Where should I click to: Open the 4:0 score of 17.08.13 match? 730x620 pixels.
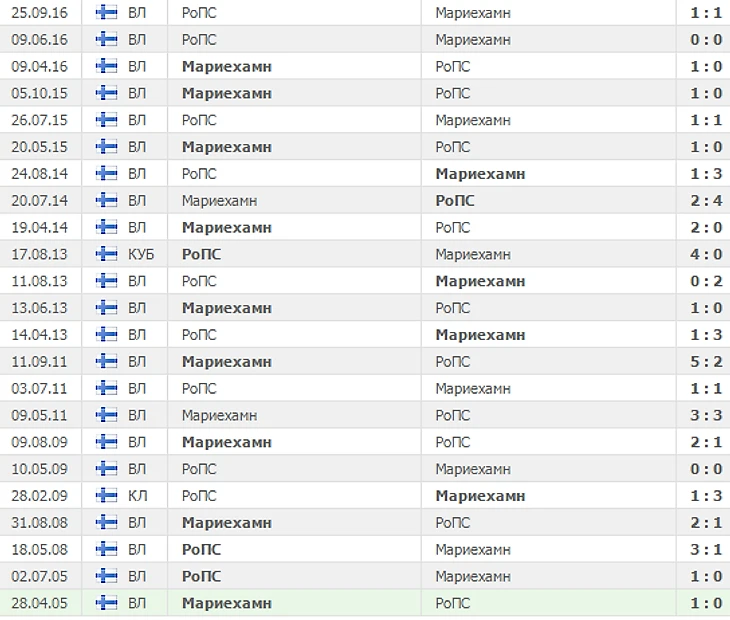(x=706, y=254)
